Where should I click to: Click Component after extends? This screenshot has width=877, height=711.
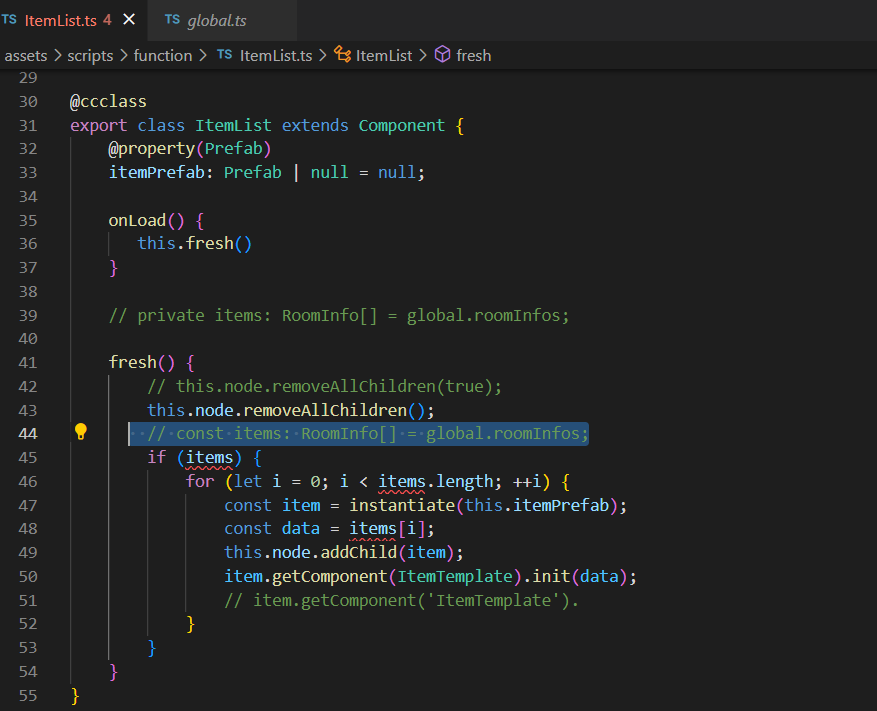(x=402, y=125)
